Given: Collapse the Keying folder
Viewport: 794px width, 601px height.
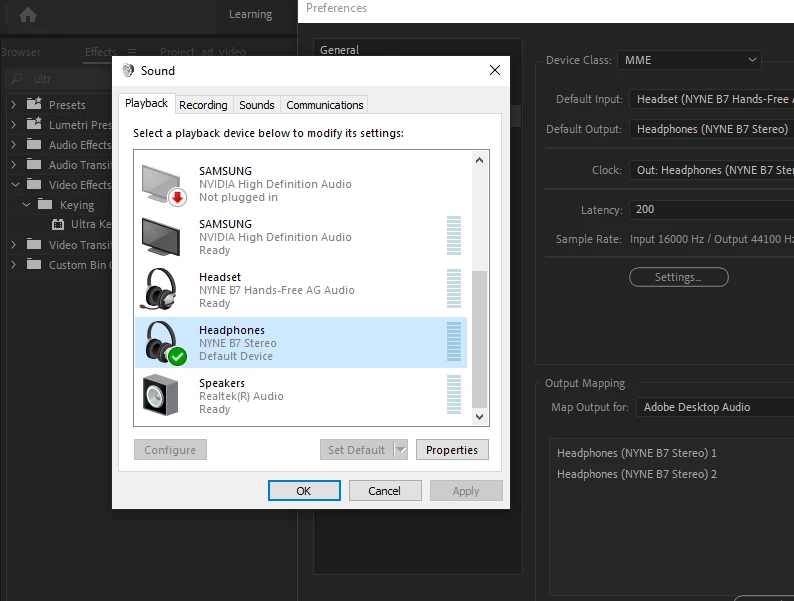Looking at the screenshot, I should coord(26,205).
